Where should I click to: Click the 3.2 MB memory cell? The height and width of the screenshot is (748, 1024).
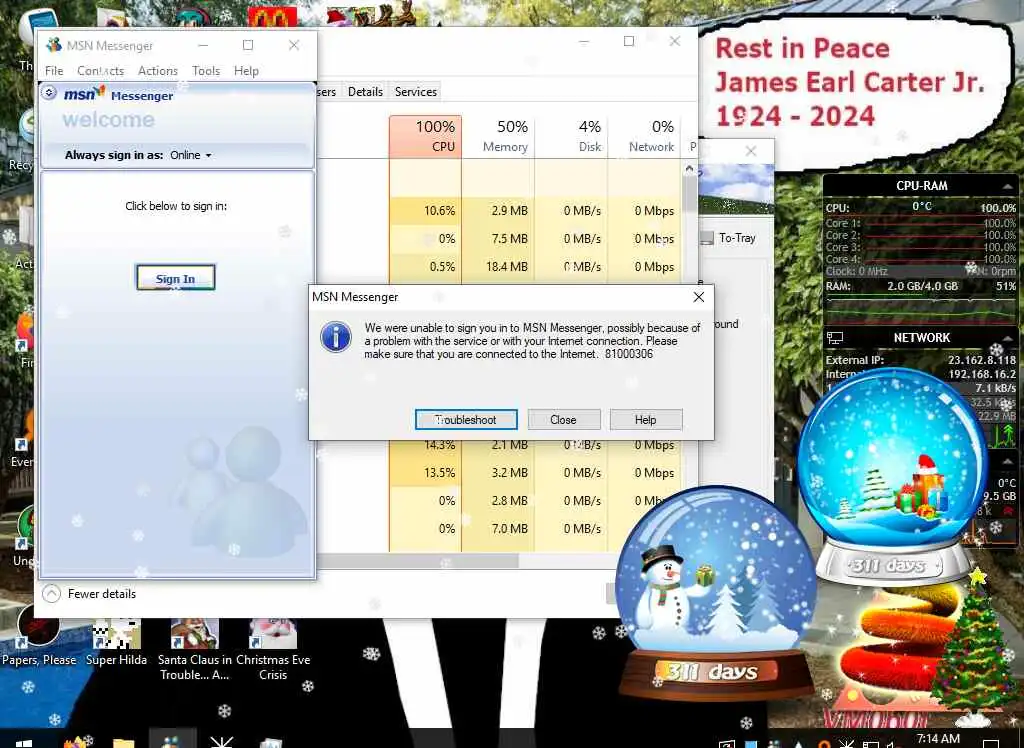[498, 473]
